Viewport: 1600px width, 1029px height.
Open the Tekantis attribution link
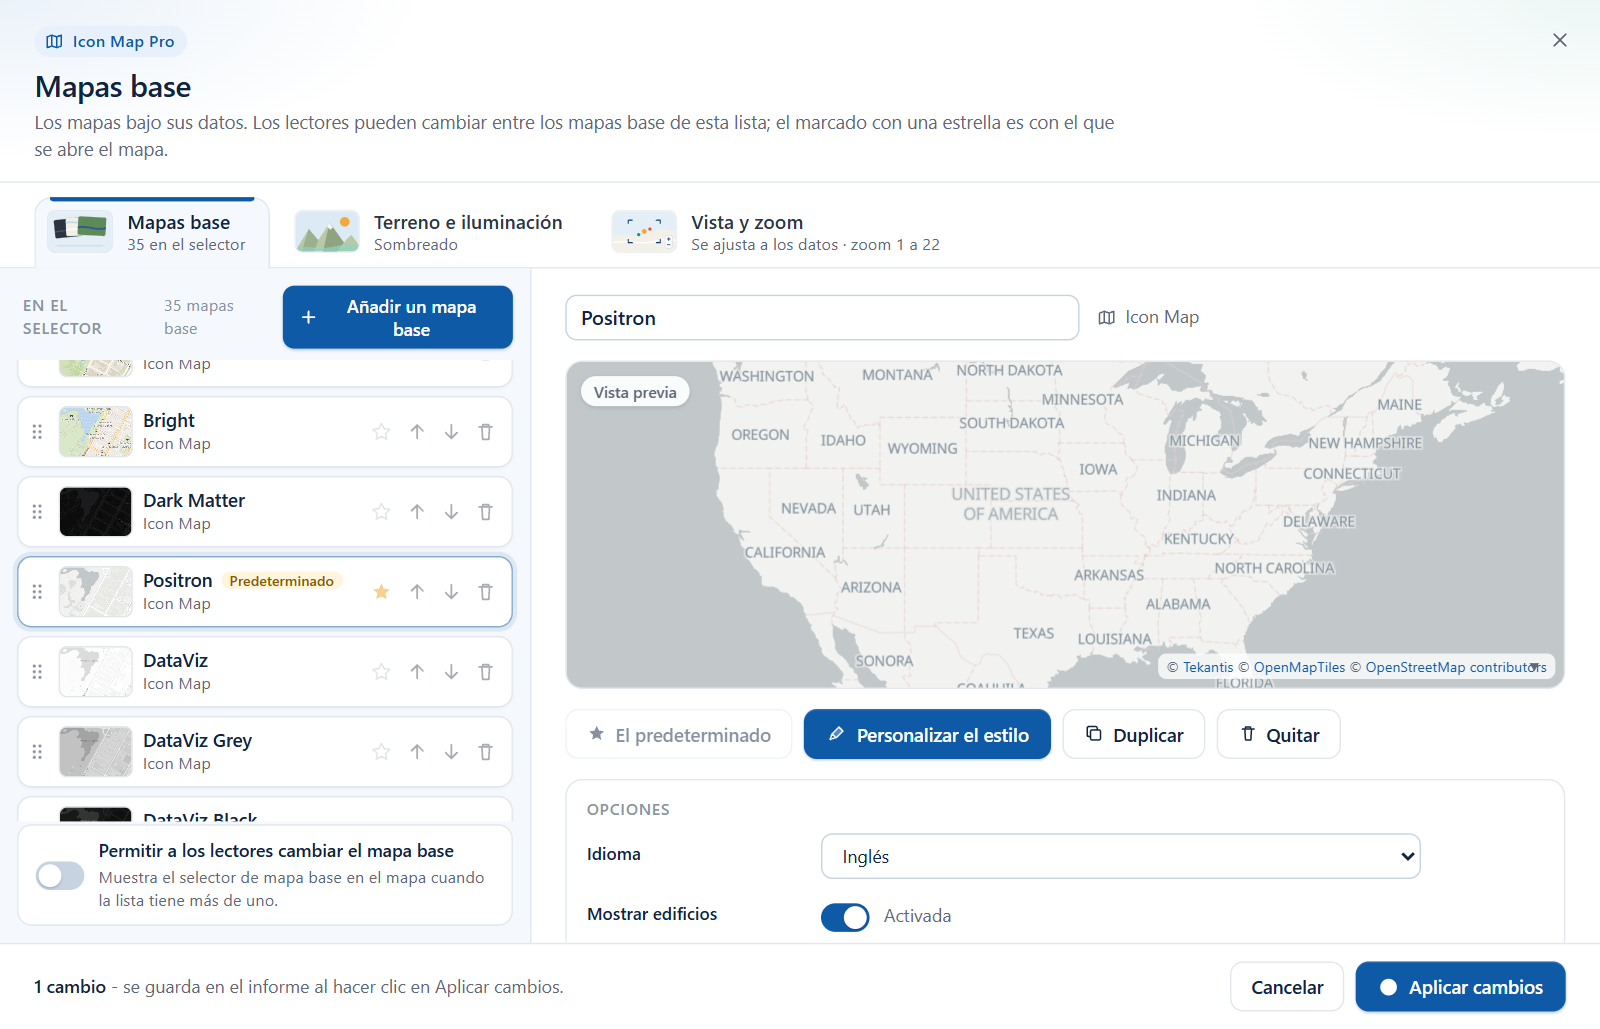coord(1208,667)
